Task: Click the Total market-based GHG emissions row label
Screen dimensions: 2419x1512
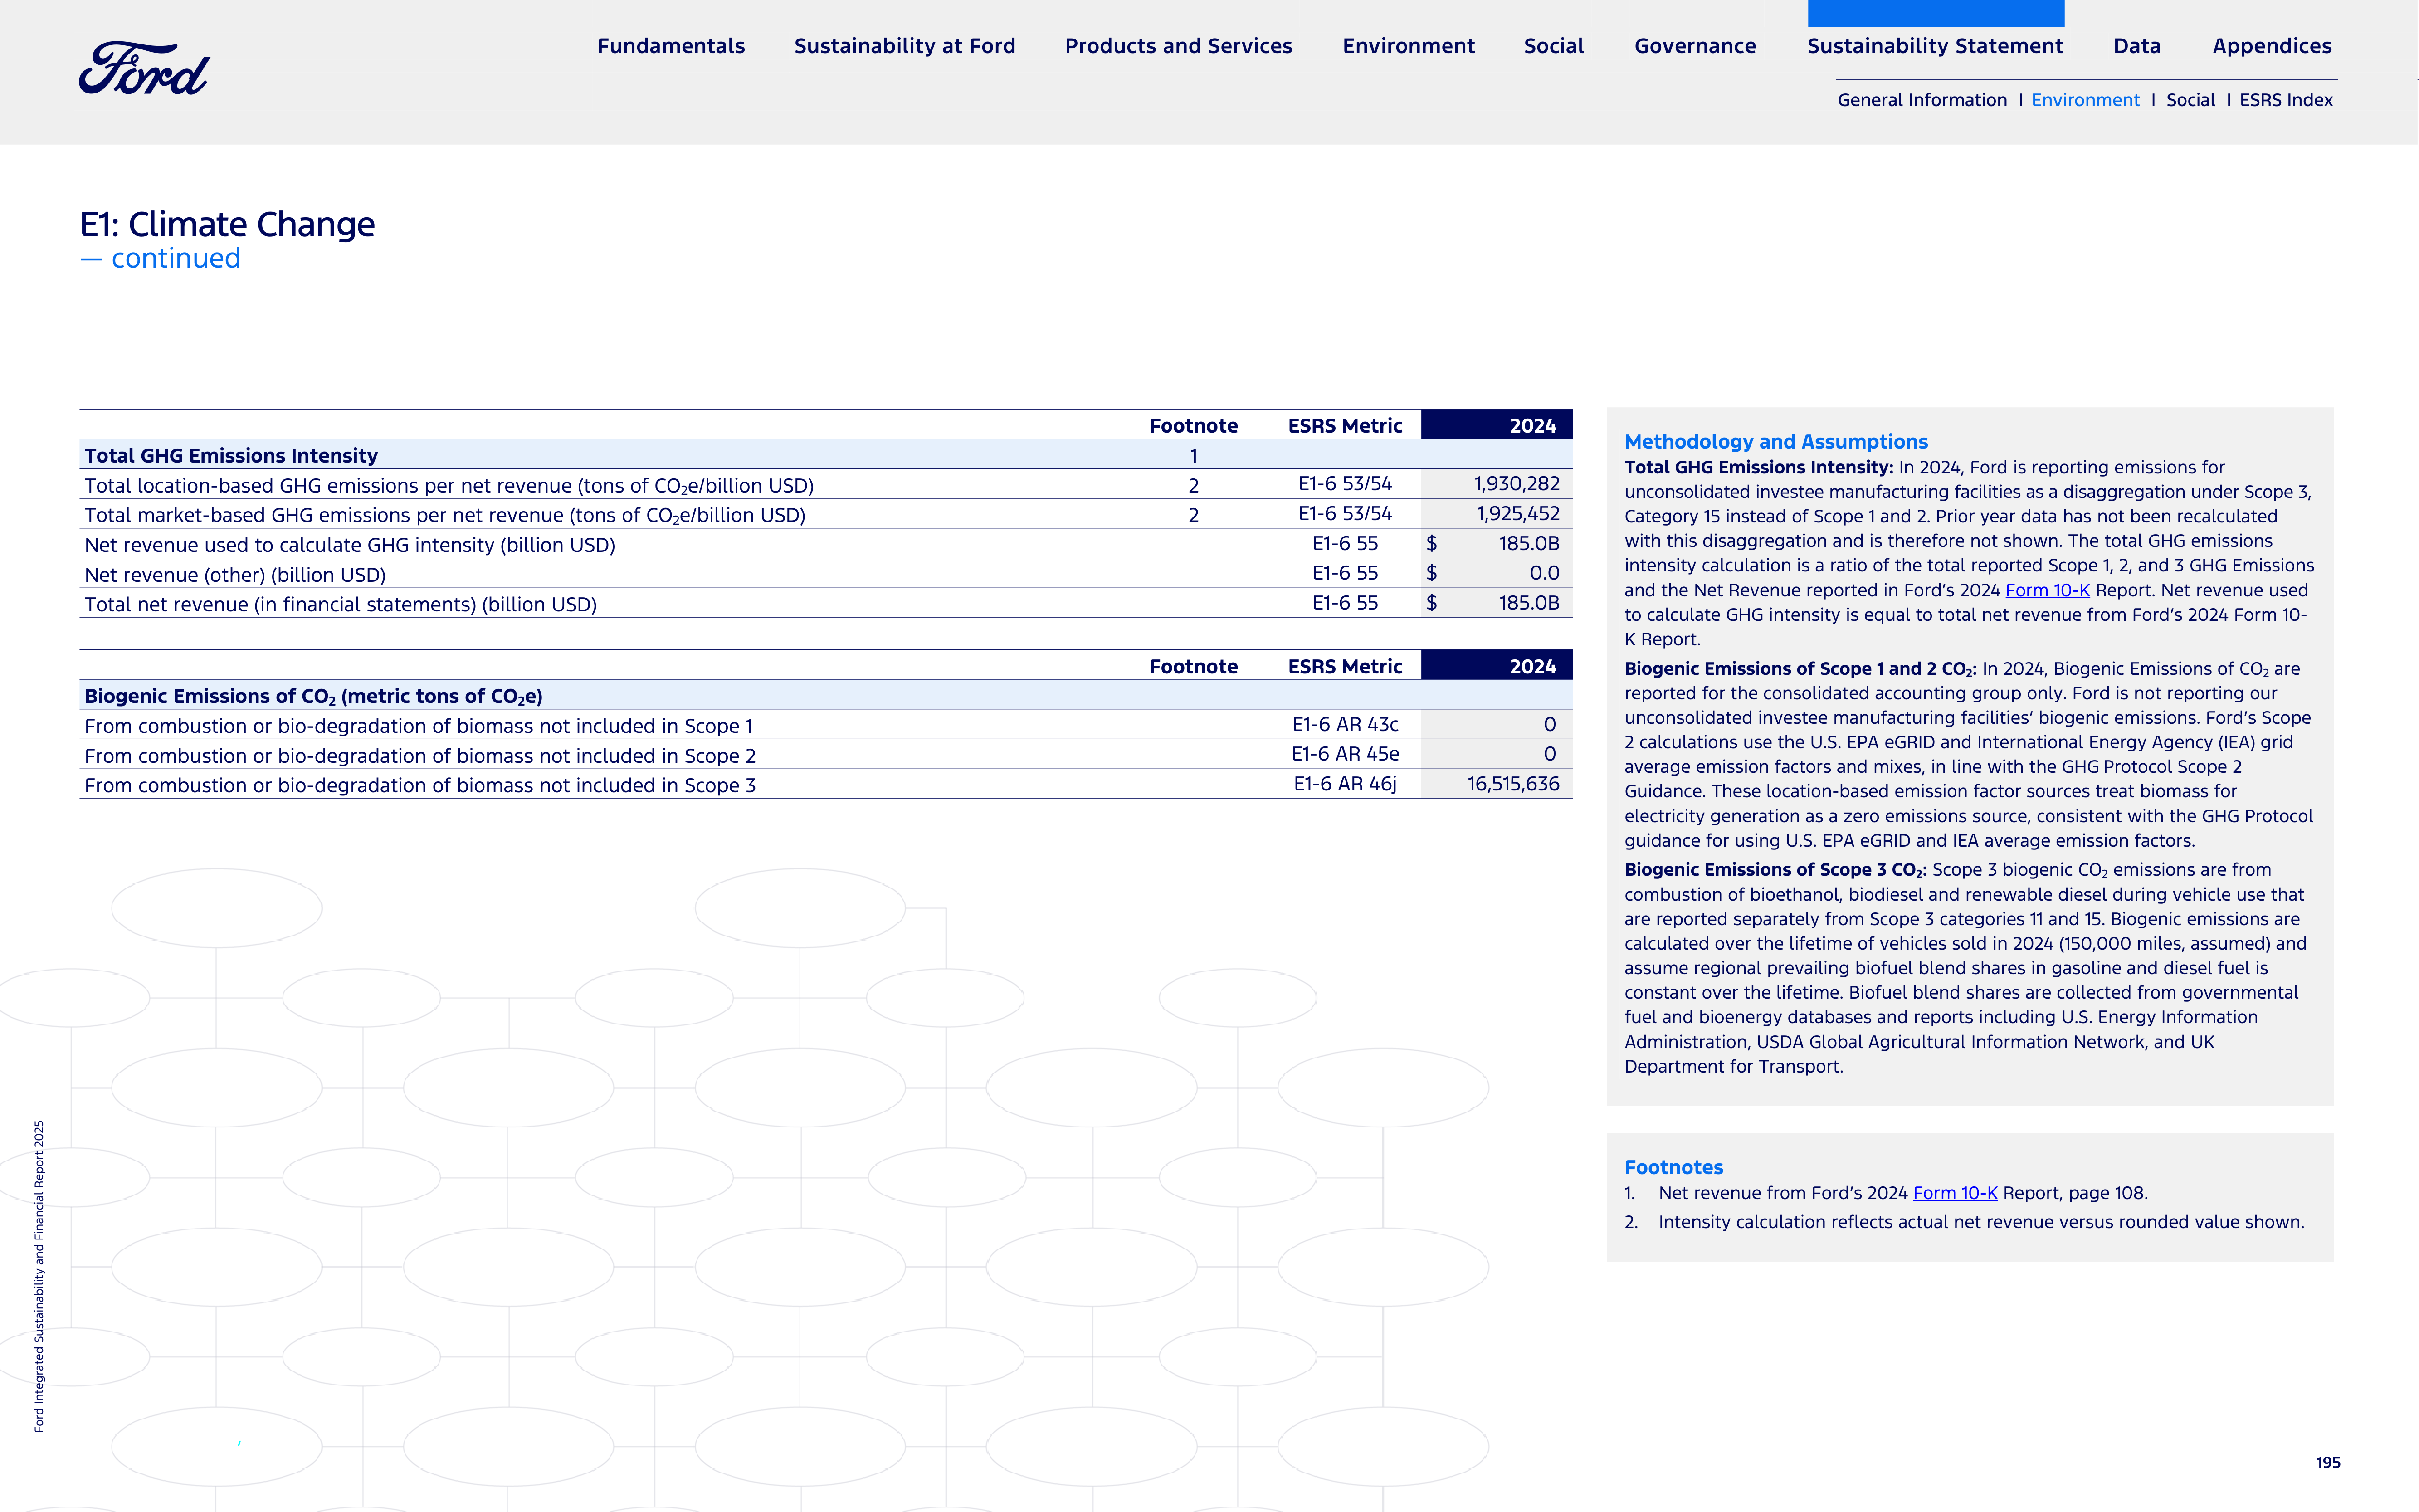Action: 445,515
